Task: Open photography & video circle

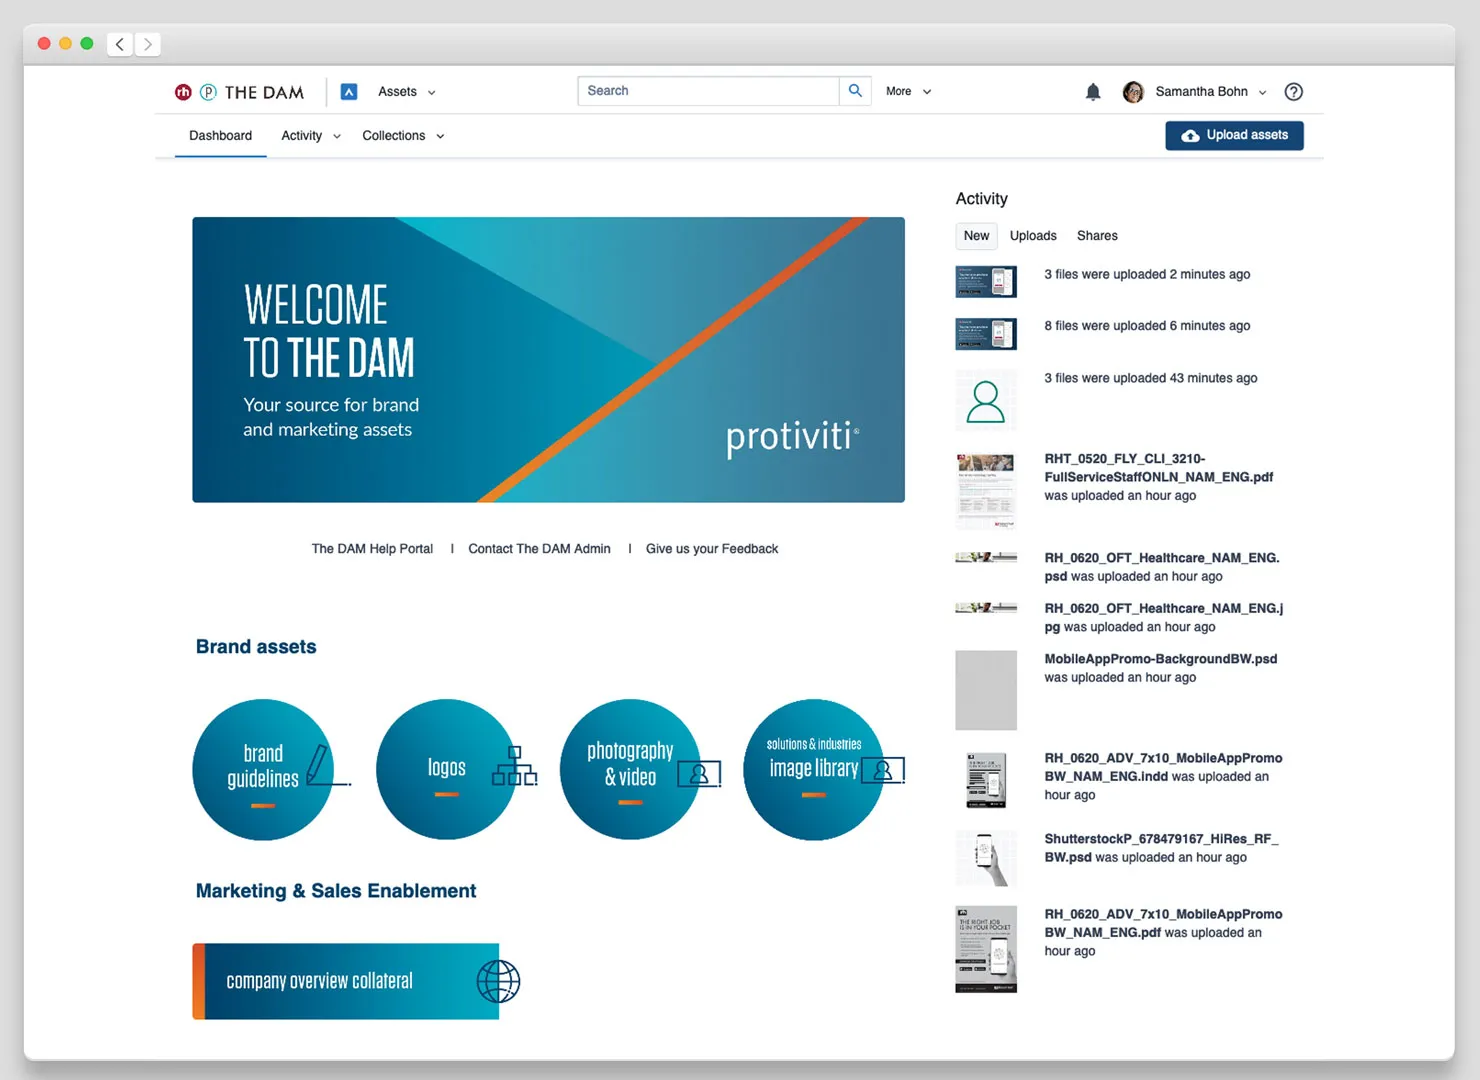Action: (x=630, y=769)
